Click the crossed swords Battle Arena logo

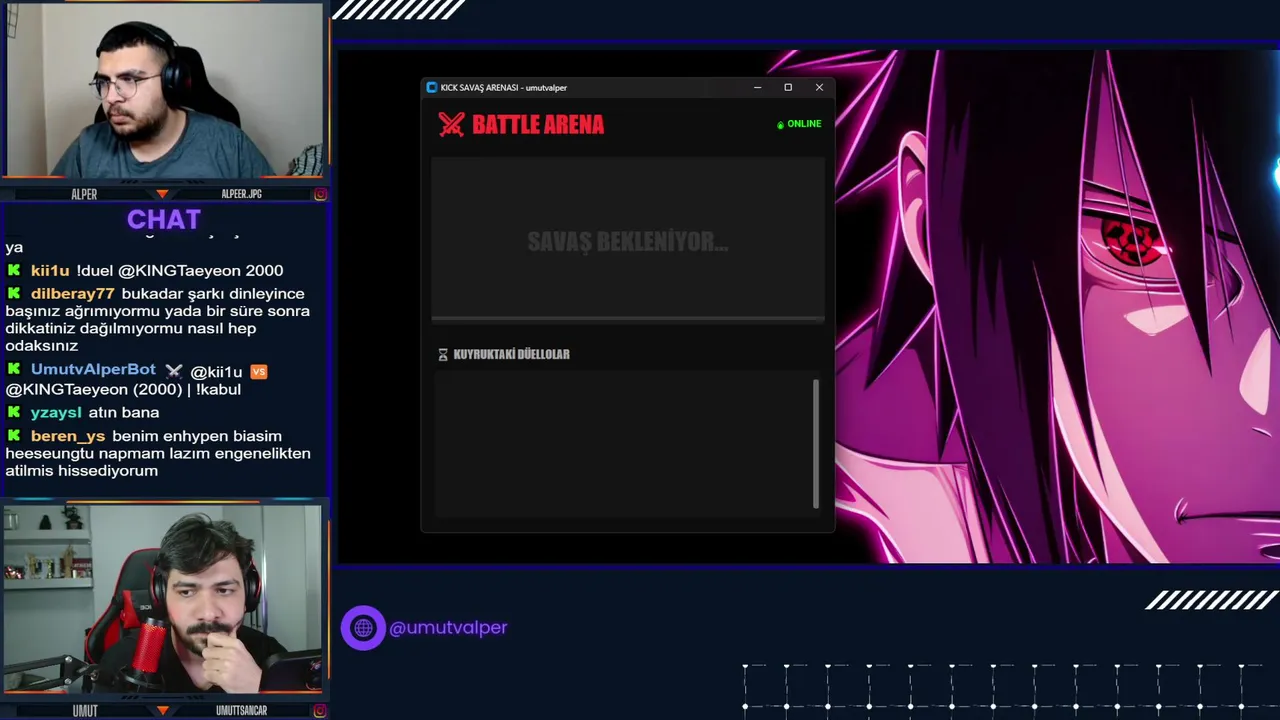(452, 124)
